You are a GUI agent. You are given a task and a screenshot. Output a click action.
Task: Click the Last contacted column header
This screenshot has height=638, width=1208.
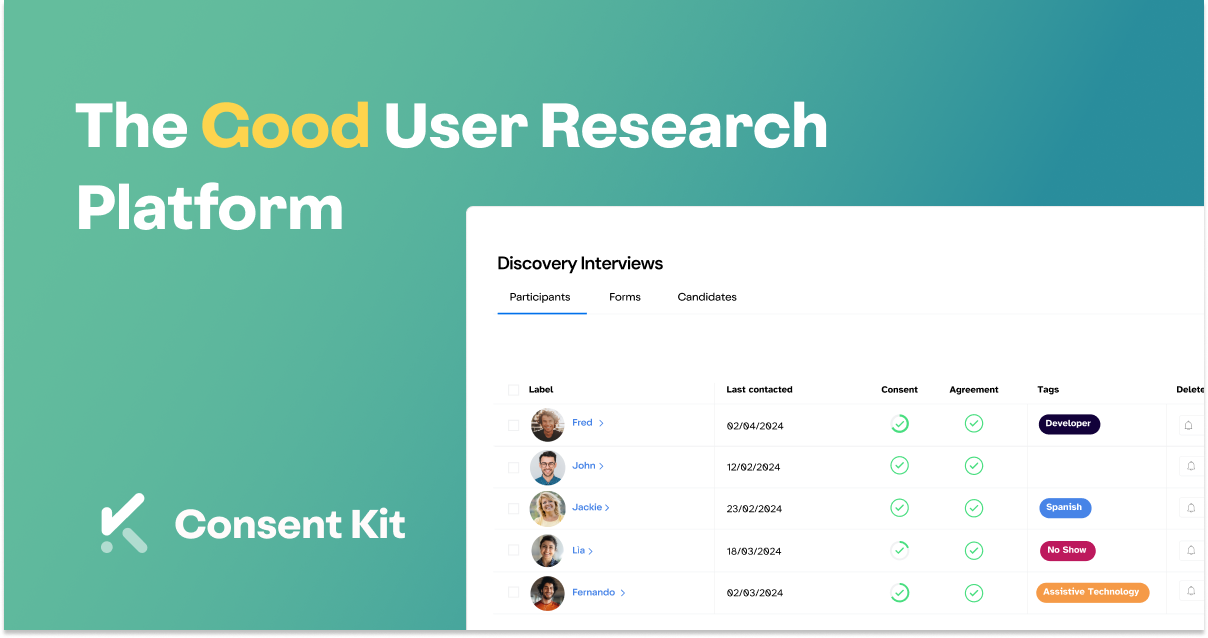pos(759,390)
